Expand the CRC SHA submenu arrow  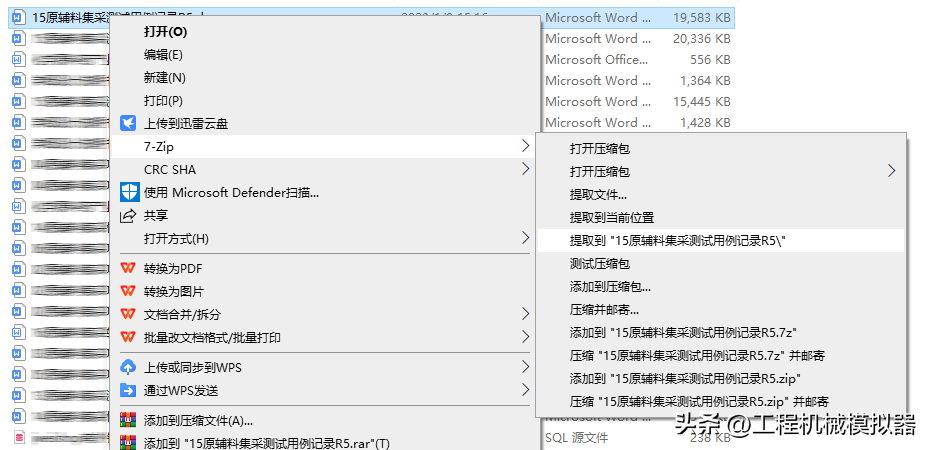click(x=525, y=169)
